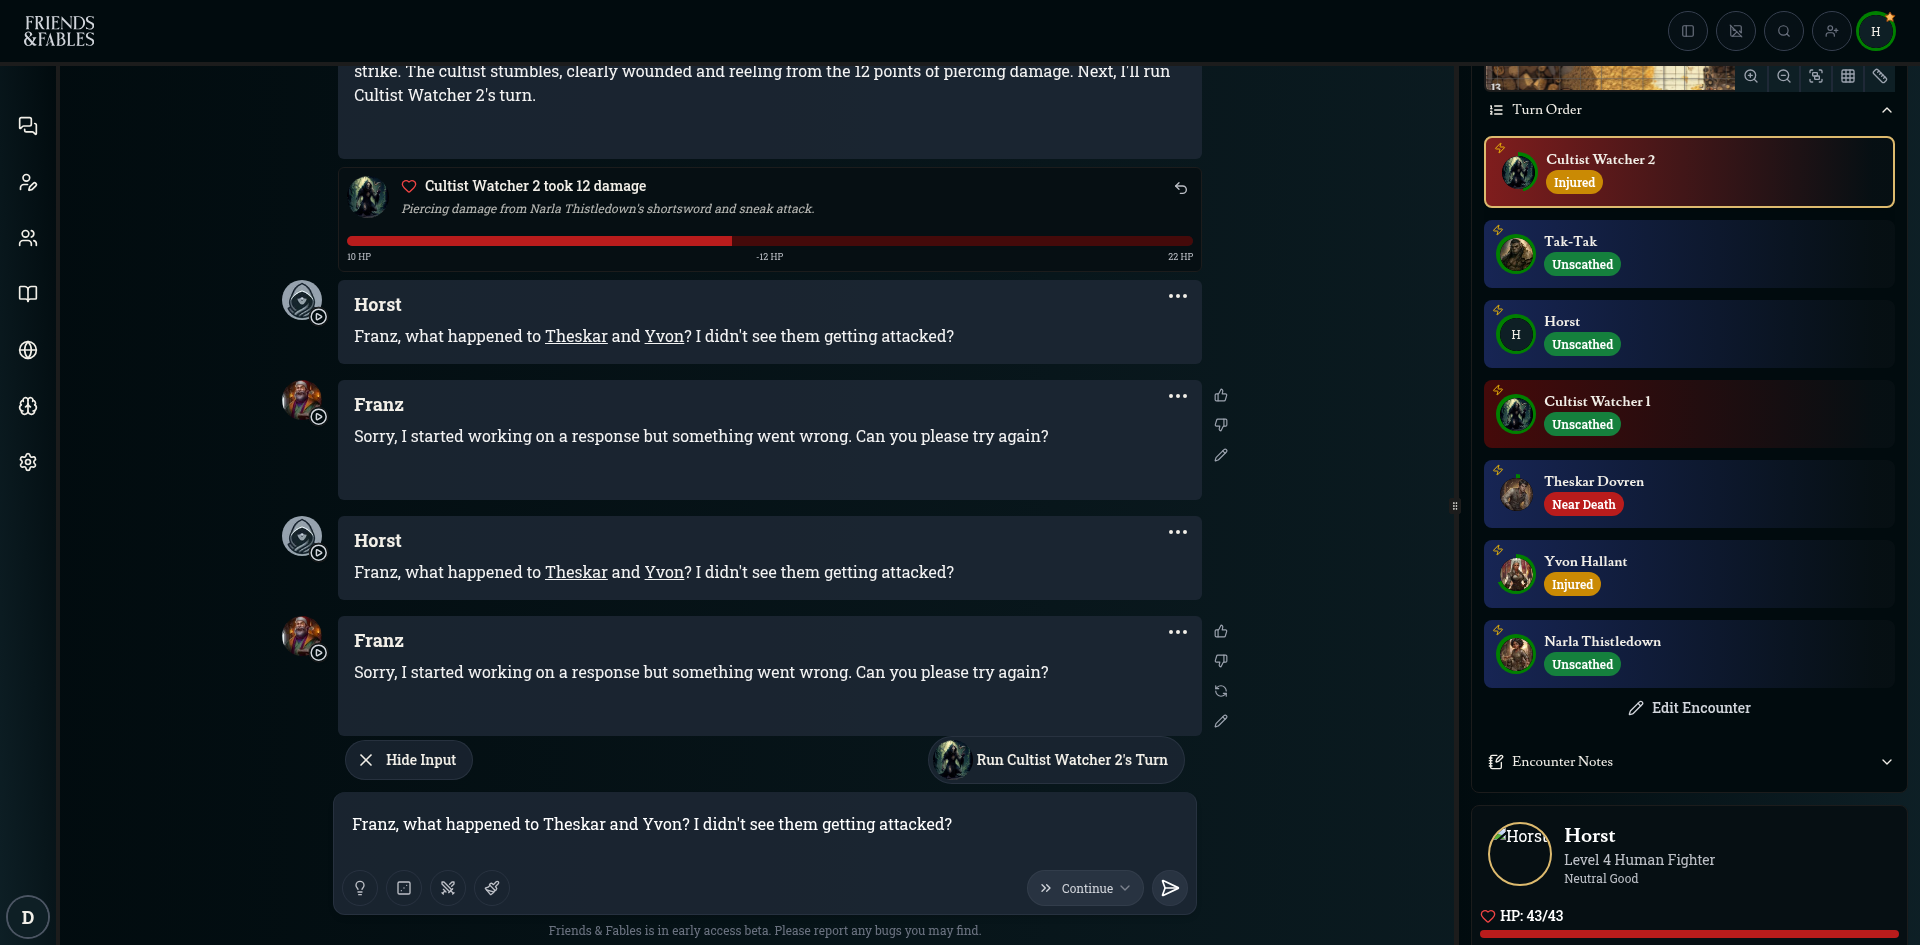
Task: Open the chat tab in left sidebar
Action: (28, 126)
